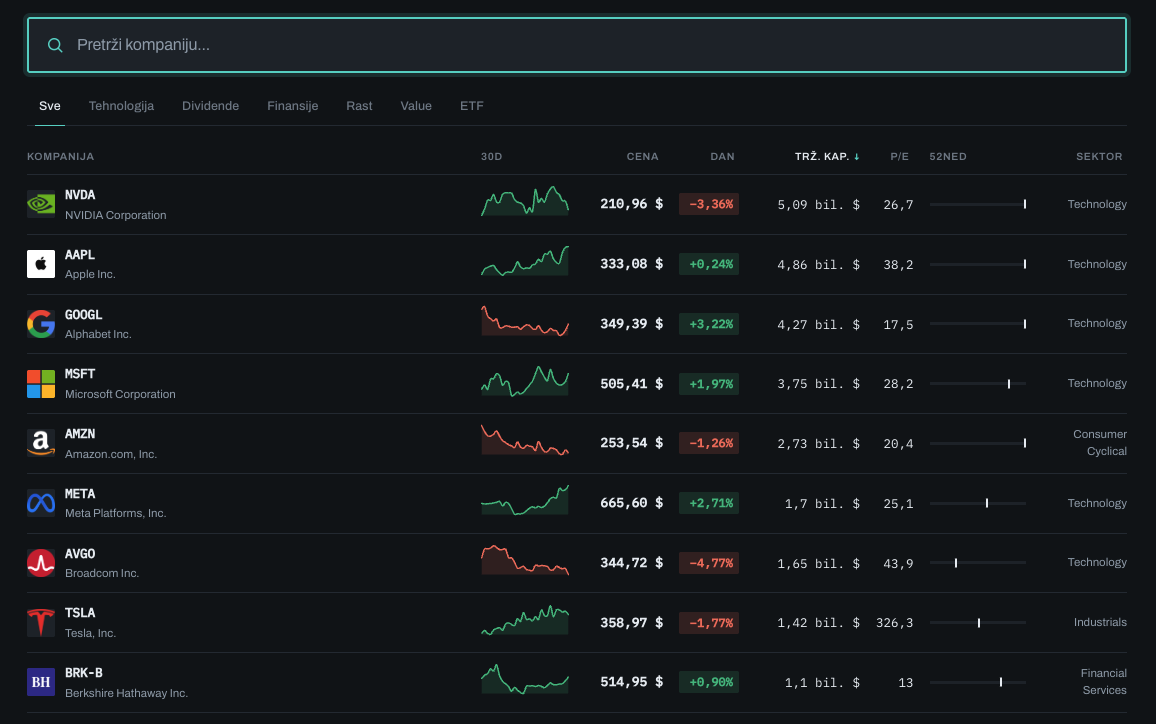Select the Google logo in GOOGL row
Viewport: 1156px width, 724px height.
(x=41, y=324)
